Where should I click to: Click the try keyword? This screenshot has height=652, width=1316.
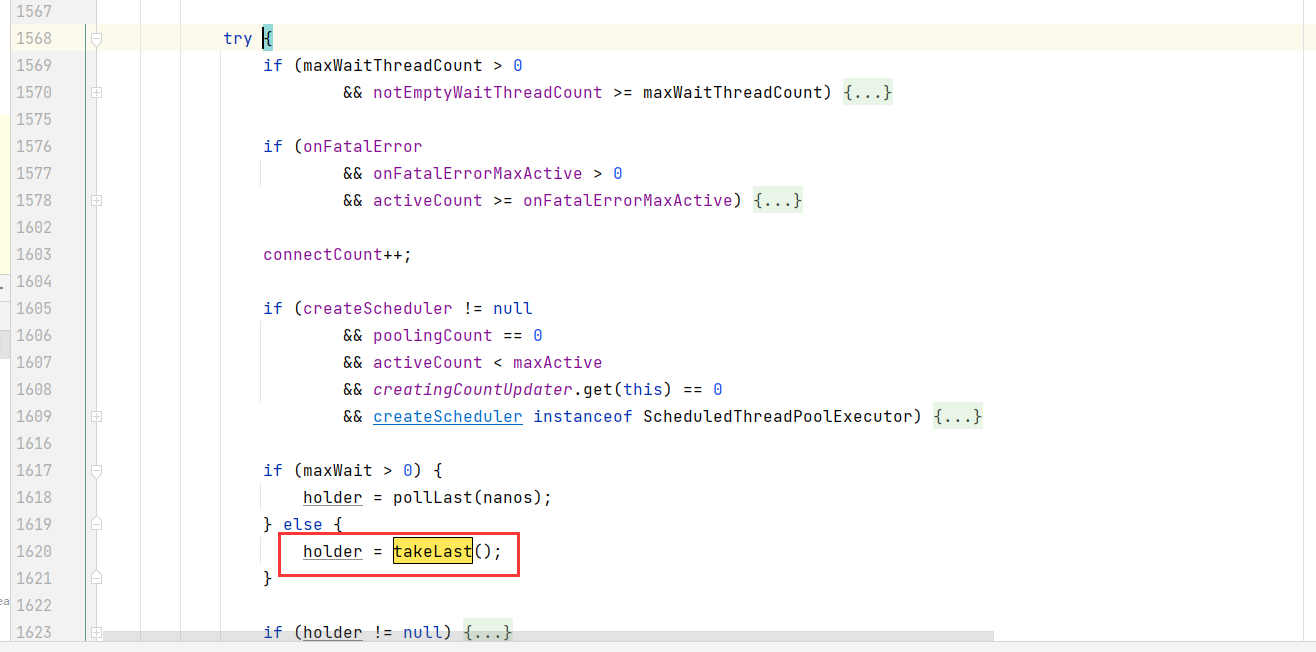pyautogui.click(x=238, y=39)
